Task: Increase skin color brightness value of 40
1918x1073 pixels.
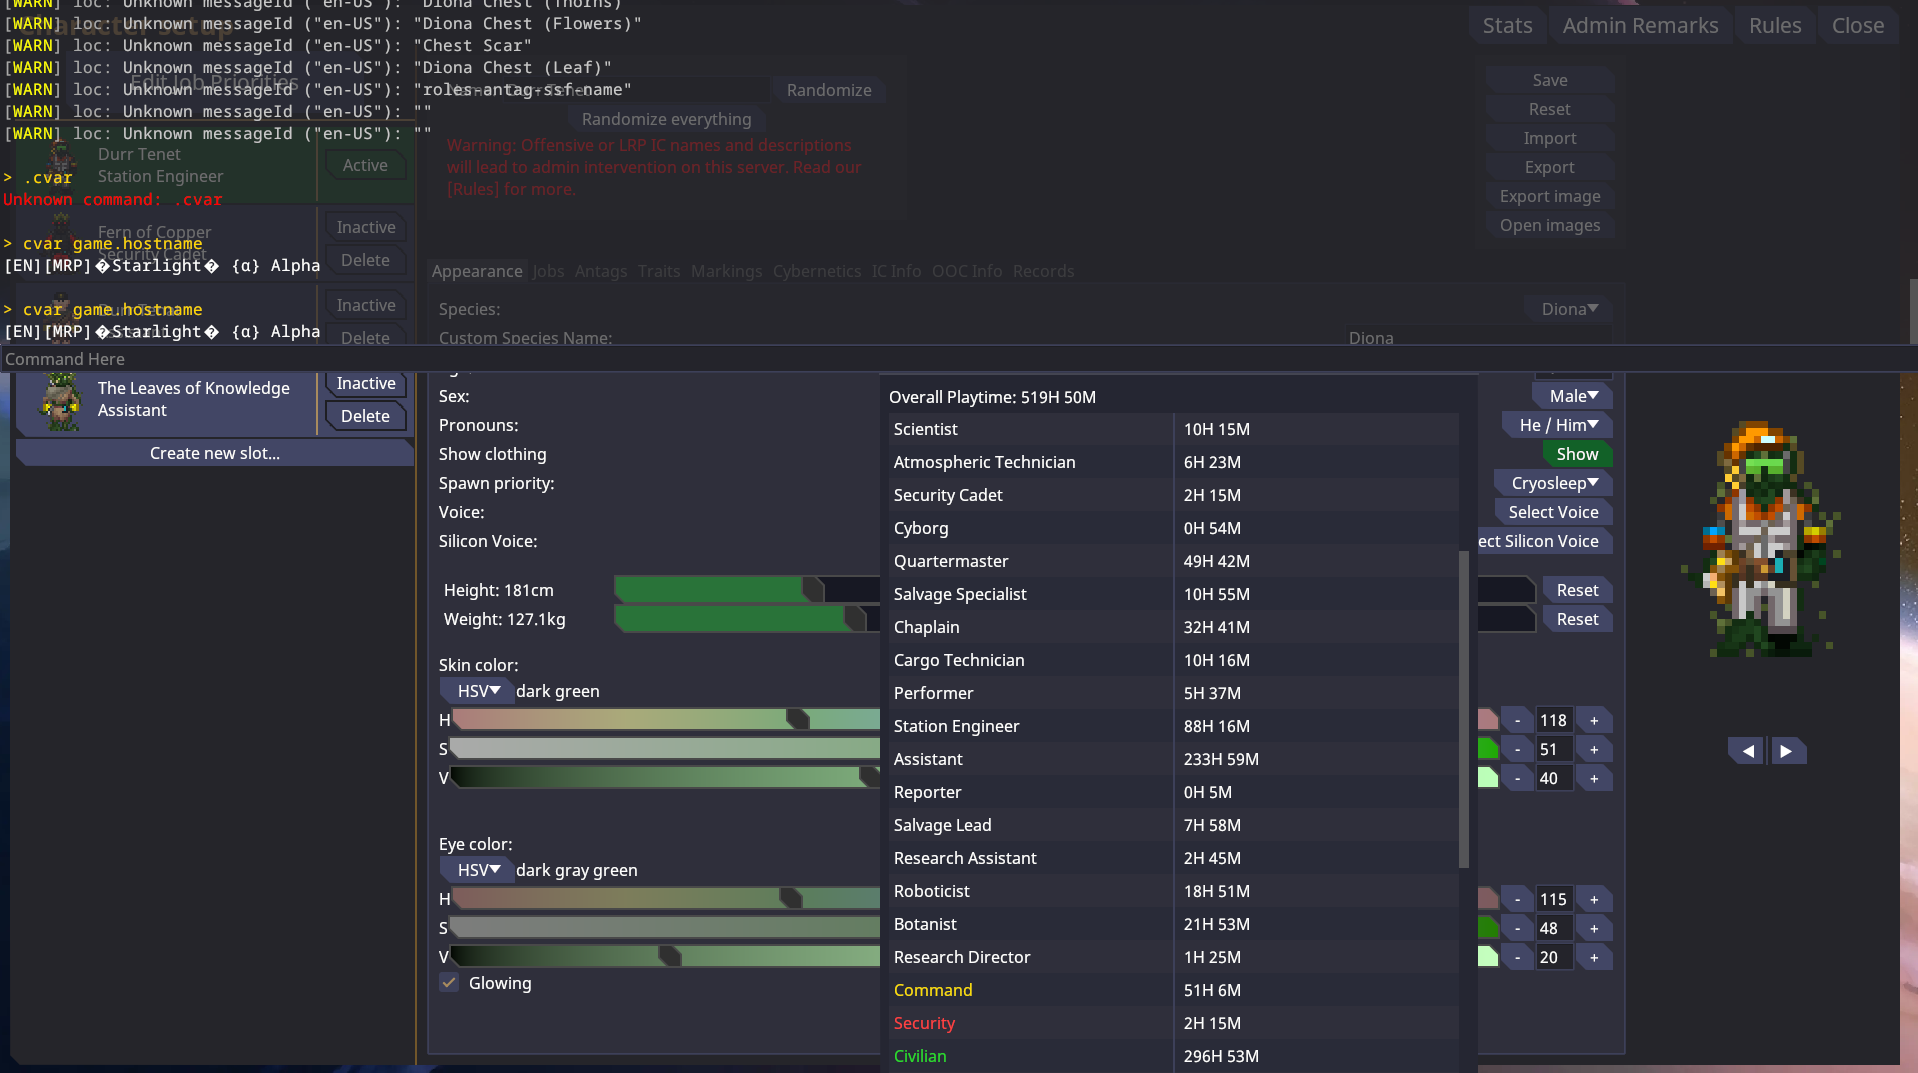Action: pyautogui.click(x=1594, y=779)
